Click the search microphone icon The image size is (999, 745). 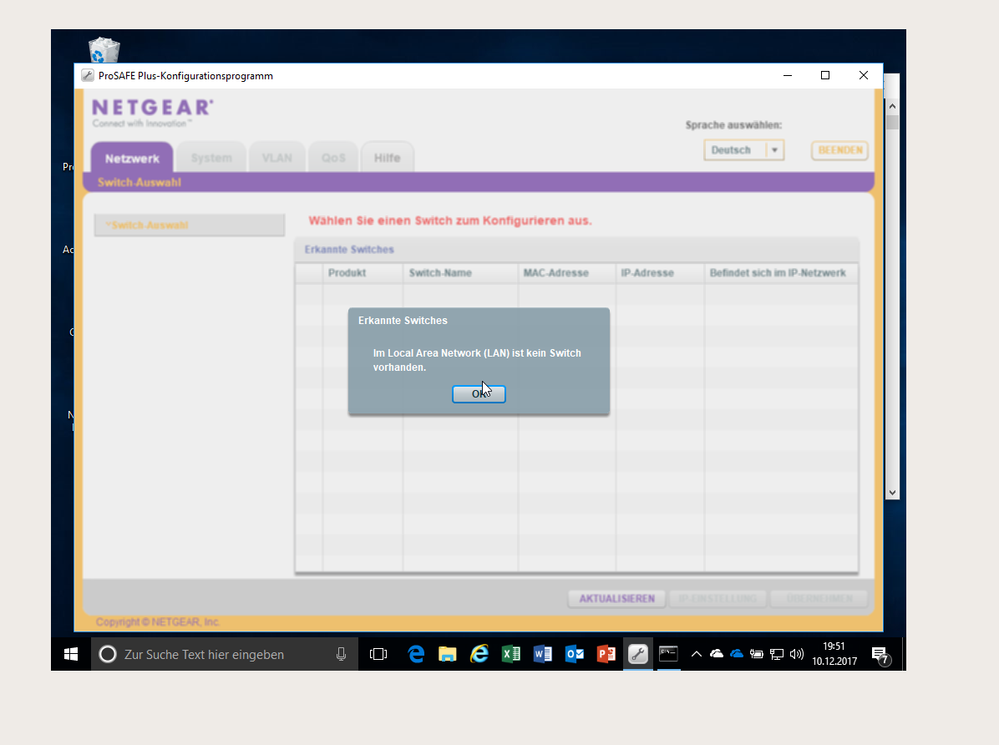click(341, 654)
